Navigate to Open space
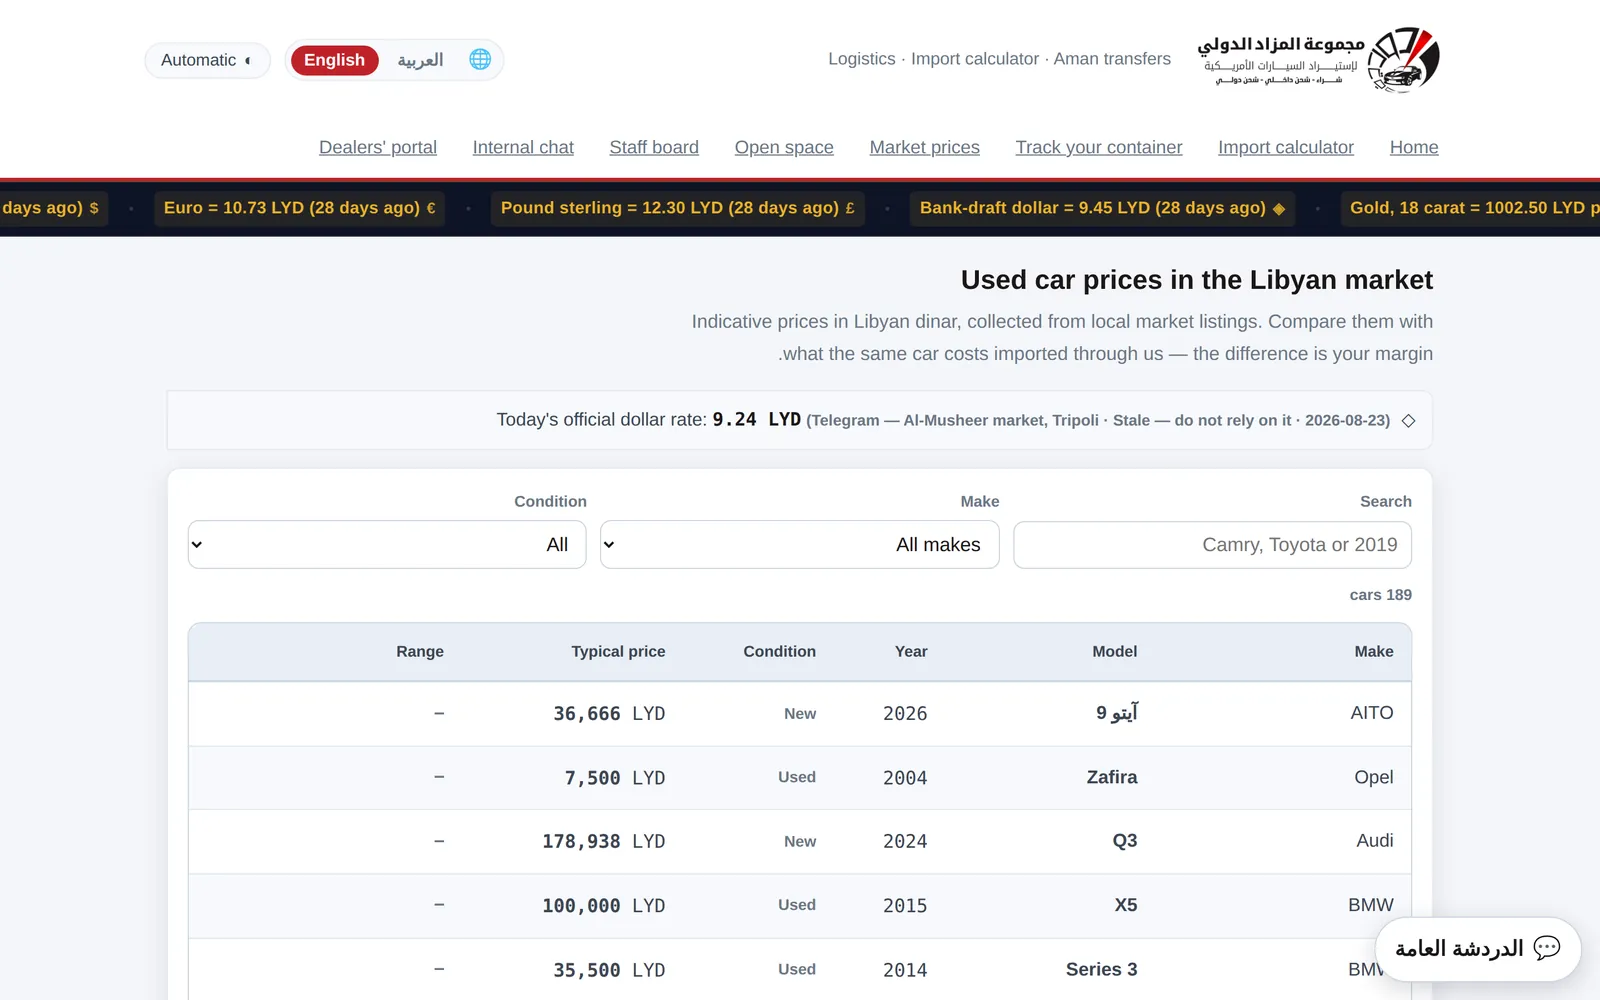The height and width of the screenshot is (1000, 1600). (784, 147)
